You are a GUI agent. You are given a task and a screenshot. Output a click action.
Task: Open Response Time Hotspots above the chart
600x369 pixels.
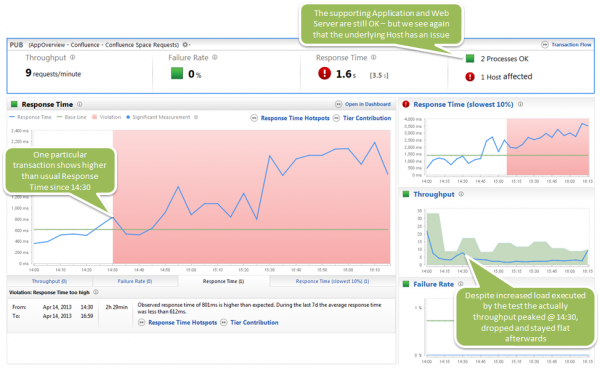[x=295, y=118]
